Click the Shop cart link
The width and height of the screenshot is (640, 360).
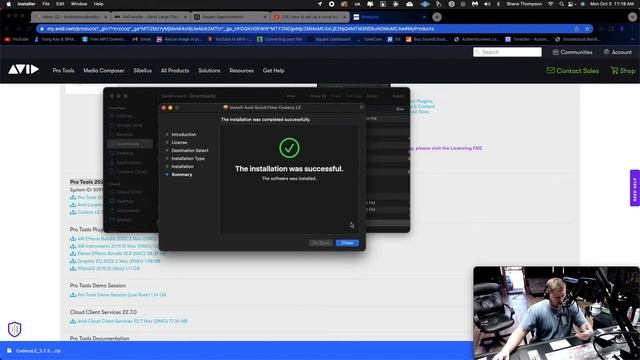coord(623,71)
